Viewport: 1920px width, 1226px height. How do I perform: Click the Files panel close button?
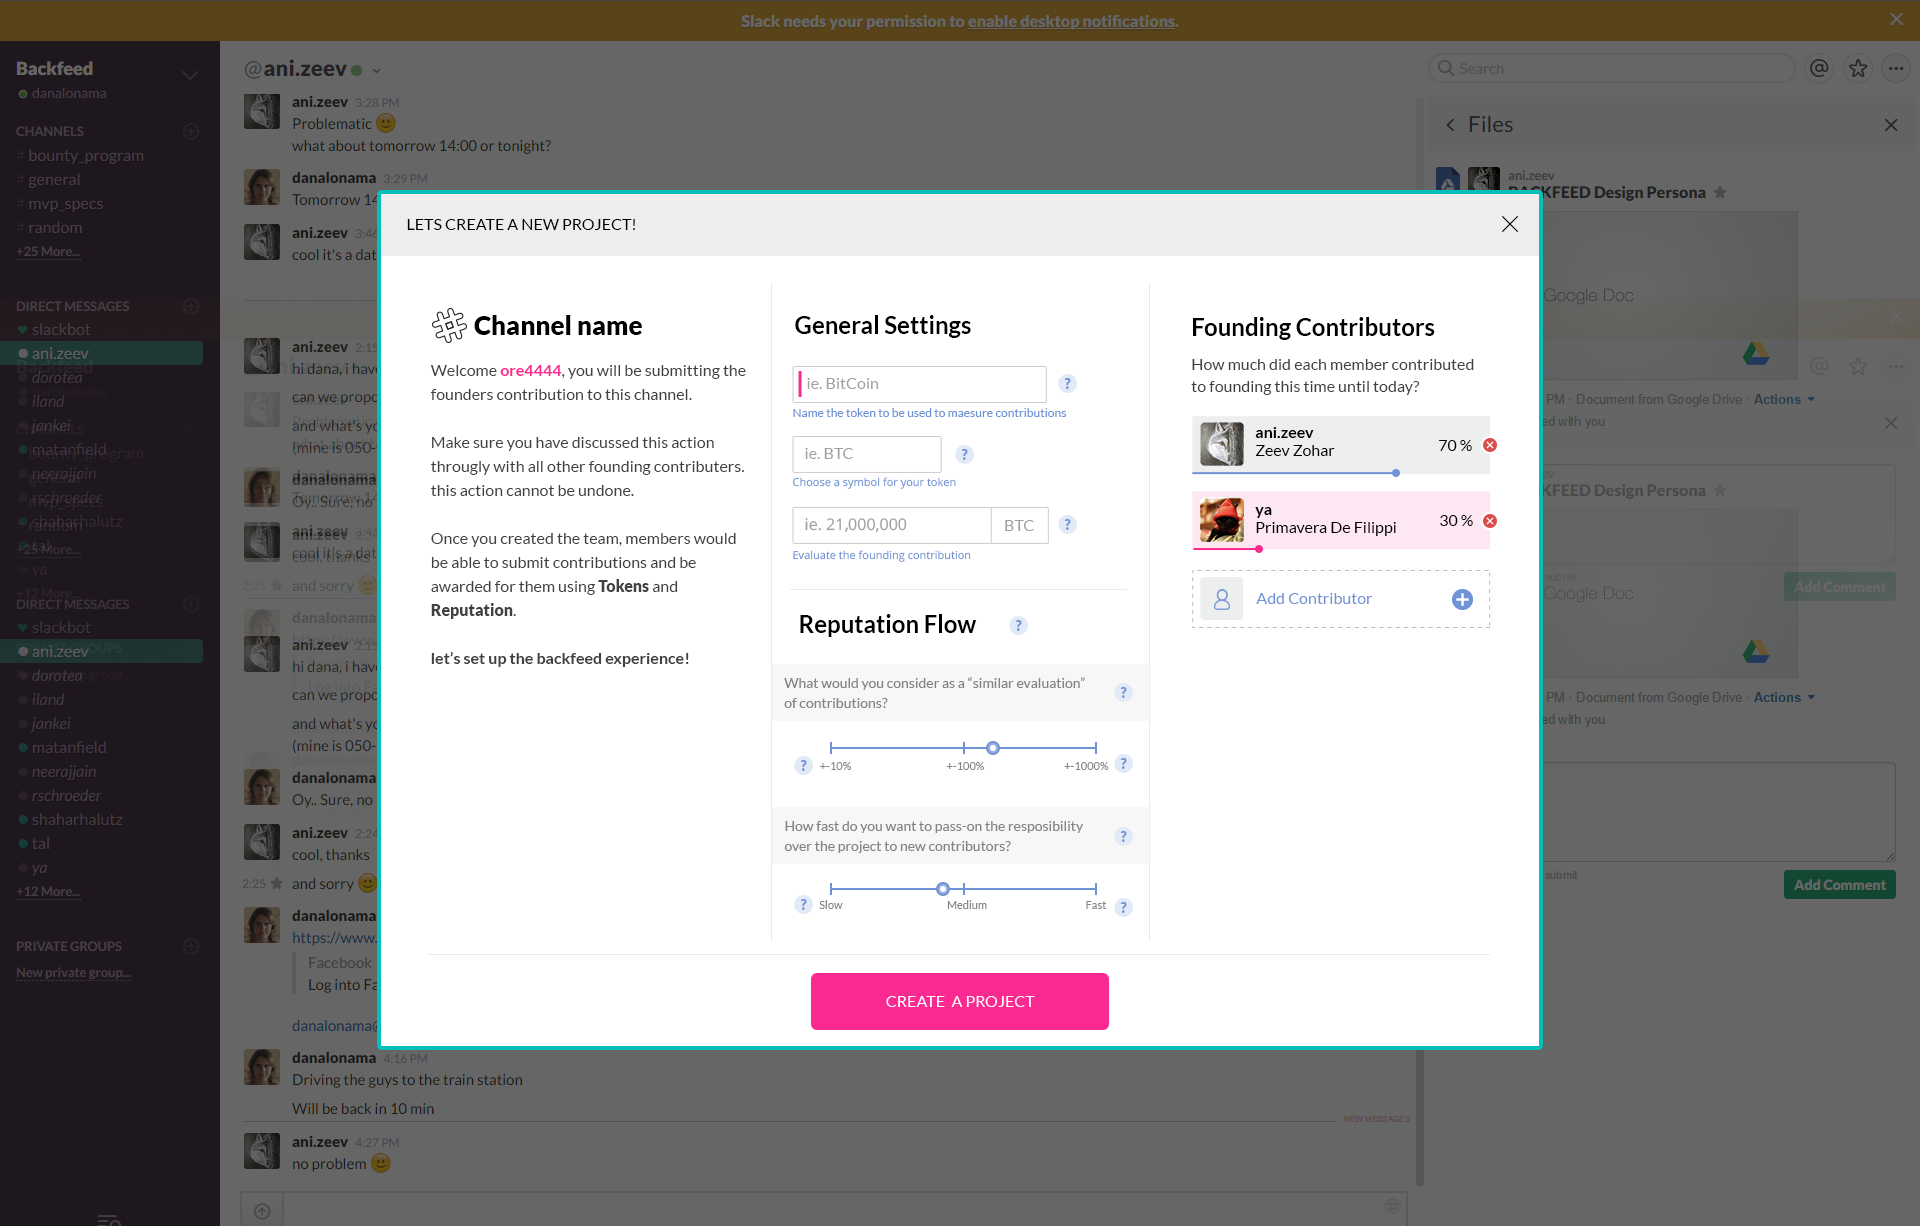[x=1892, y=125]
